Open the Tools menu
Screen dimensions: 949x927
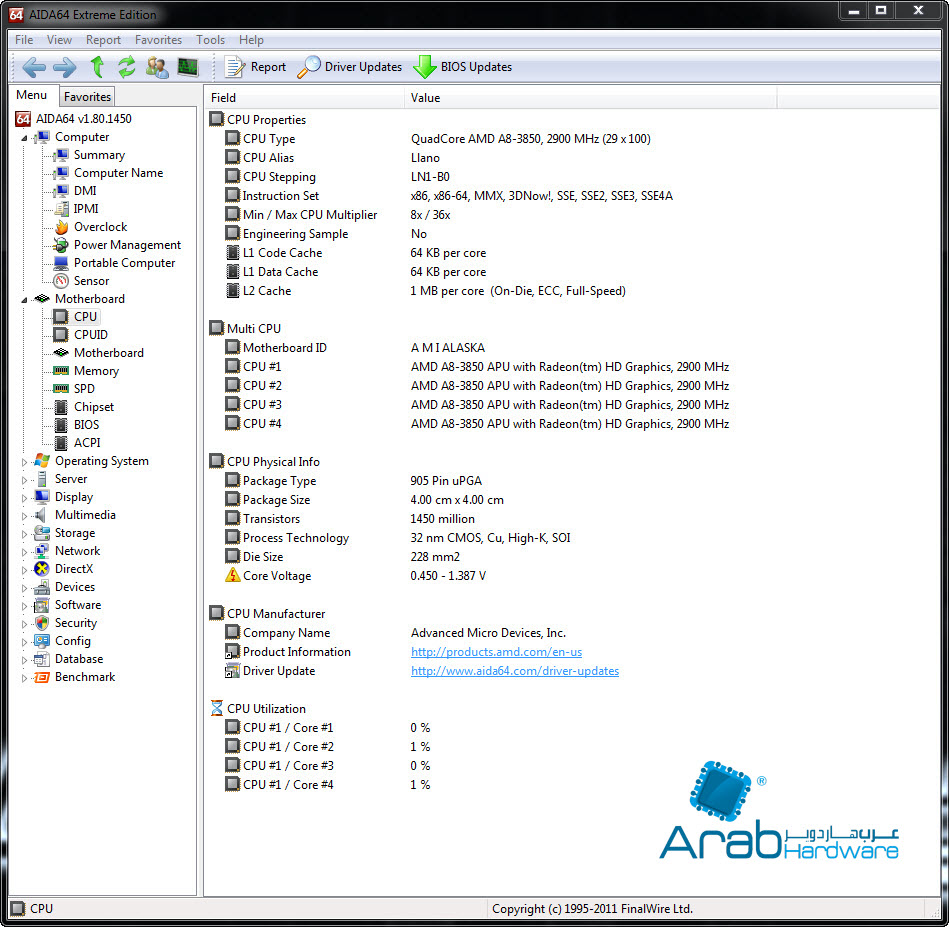coord(211,40)
